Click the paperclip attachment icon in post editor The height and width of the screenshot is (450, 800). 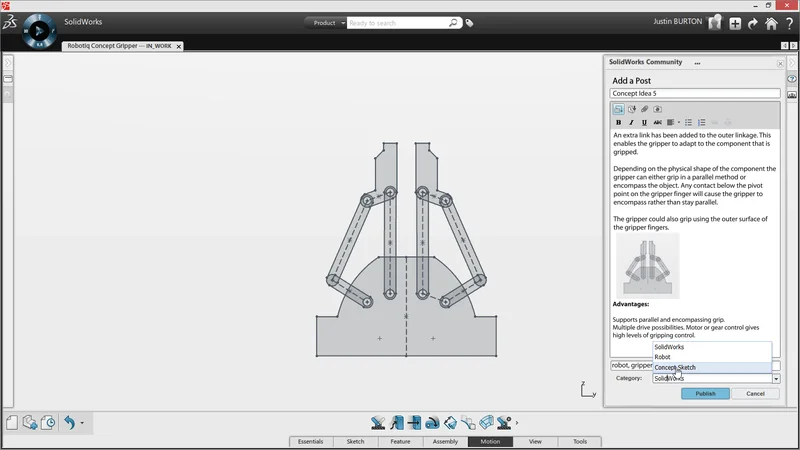645,108
